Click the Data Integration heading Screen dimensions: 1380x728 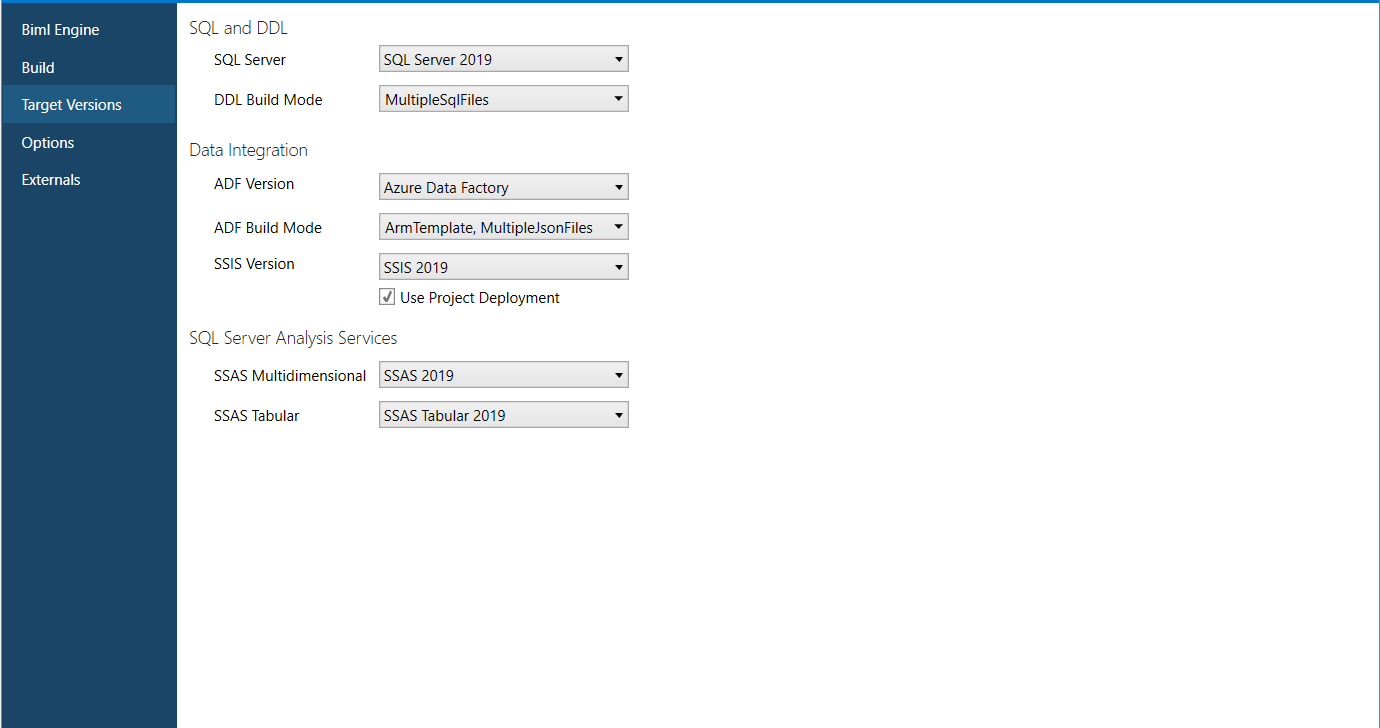coord(248,150)
